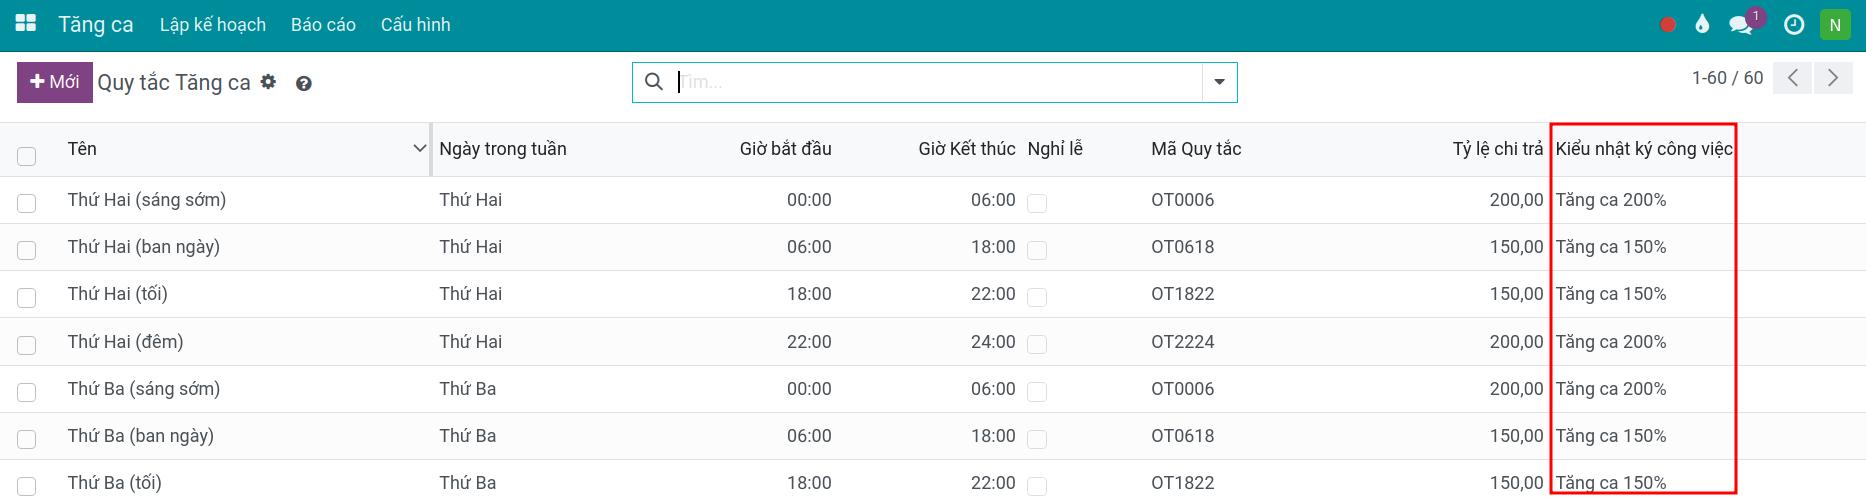Image resolution: width=1866 pixels, height=499 pixels.
Task: Toggle Nghỉ lễ checkbox for Thứ Hai (đêm)
Action: pyautogui.click(x=1037, y=345)
